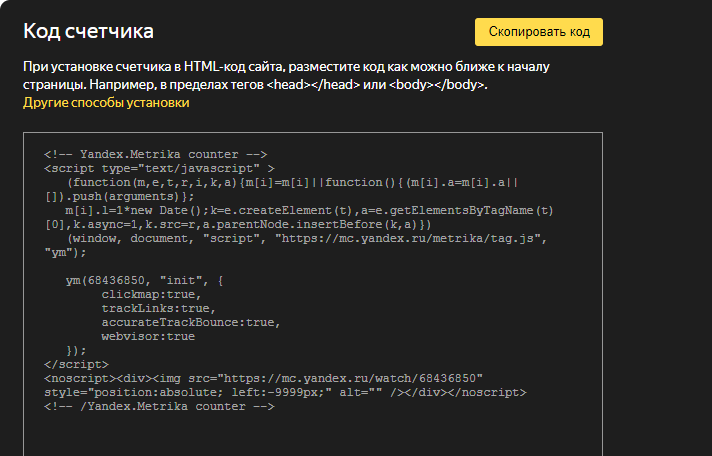Click the closing /Yandex.Metrika counter comment
This screenshot has width=712, height=456.
coord(159,407)
